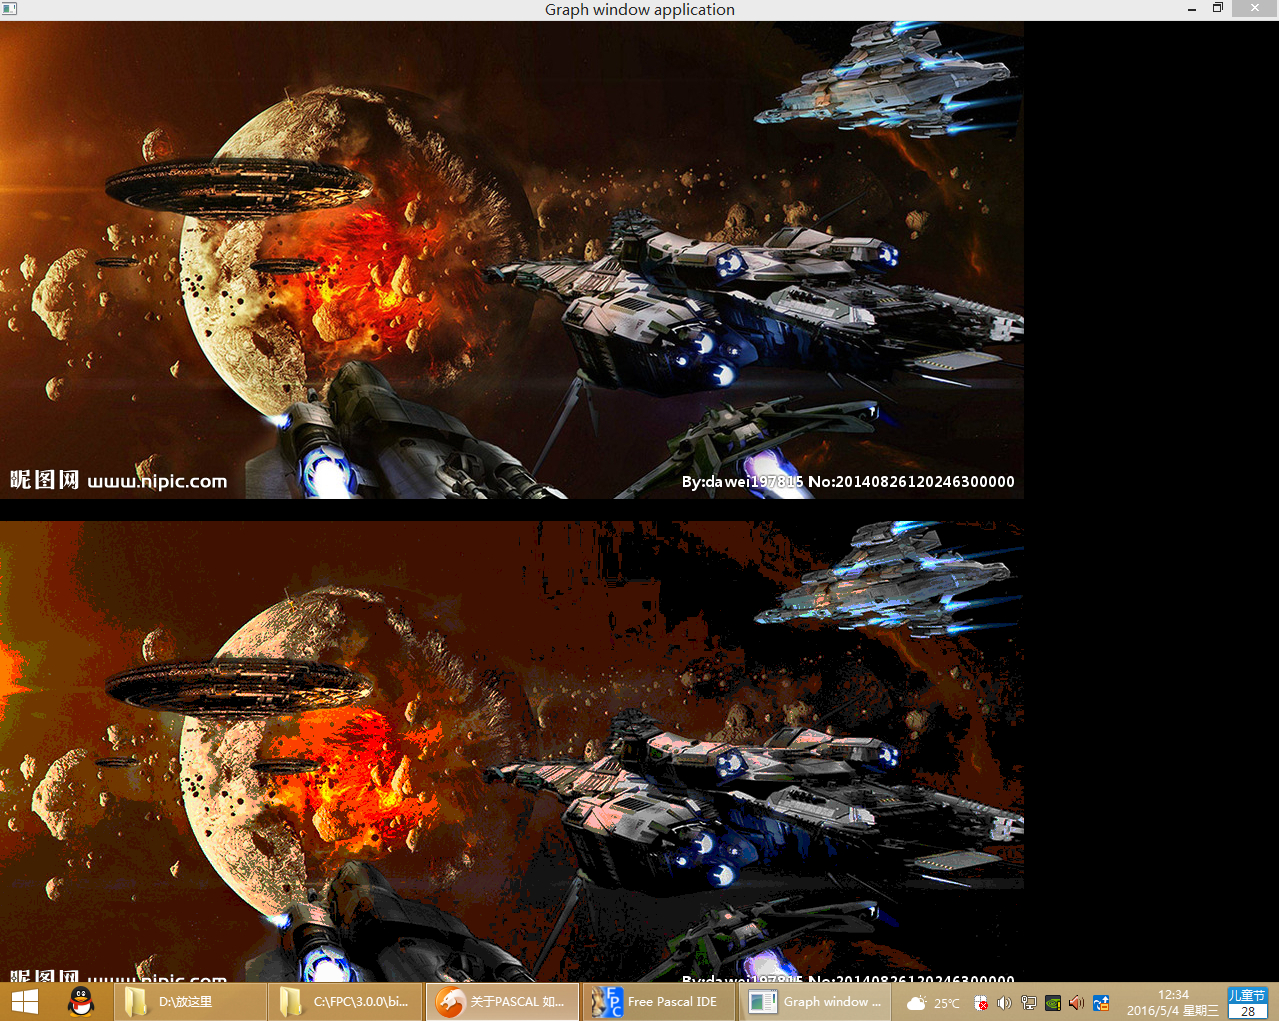Activate Graph window taskbar button
1279x1021 pixels.
(x=815, y=1002)
